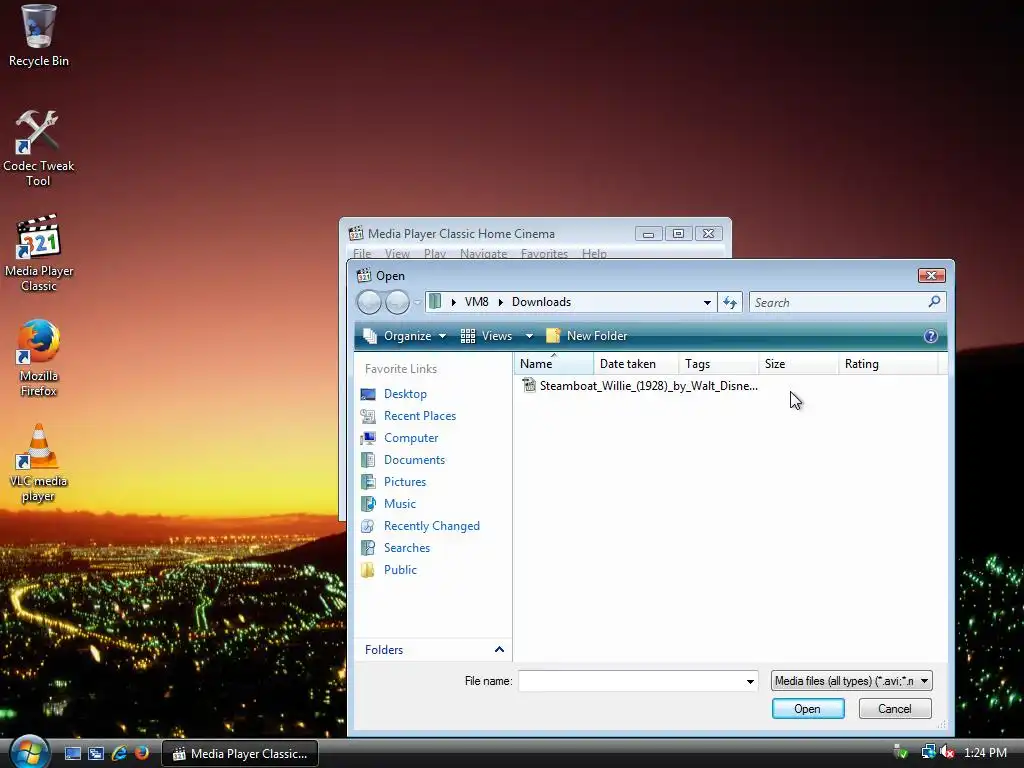The width and height of the screenshot is (1024, 768).
Task: Open the Recycle Bin desktop icon
Action: (x=38, y=36)
